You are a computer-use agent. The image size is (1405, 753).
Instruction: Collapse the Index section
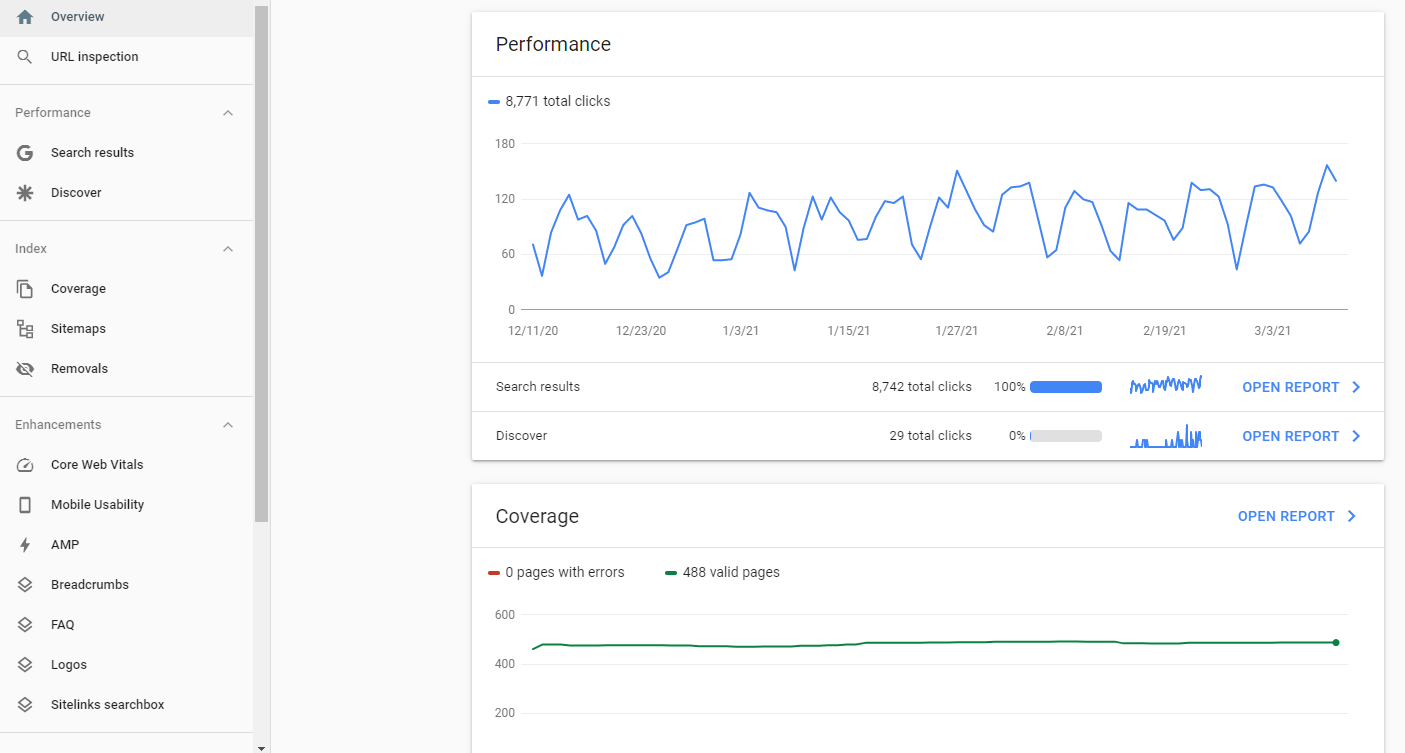[228, 248]
